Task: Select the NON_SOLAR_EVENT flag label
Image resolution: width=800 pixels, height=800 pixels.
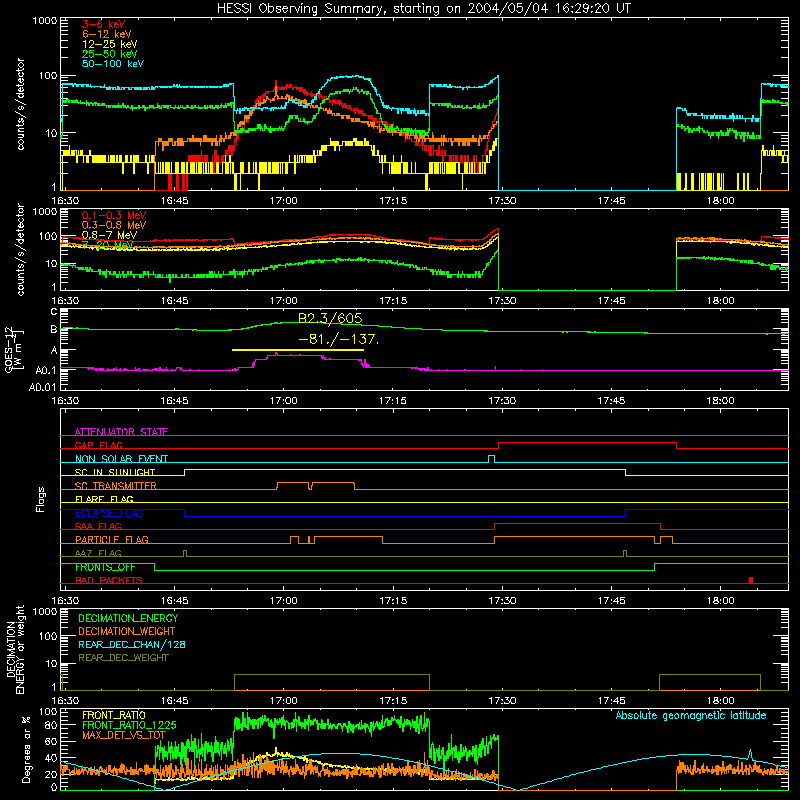Action: point(121,459)
